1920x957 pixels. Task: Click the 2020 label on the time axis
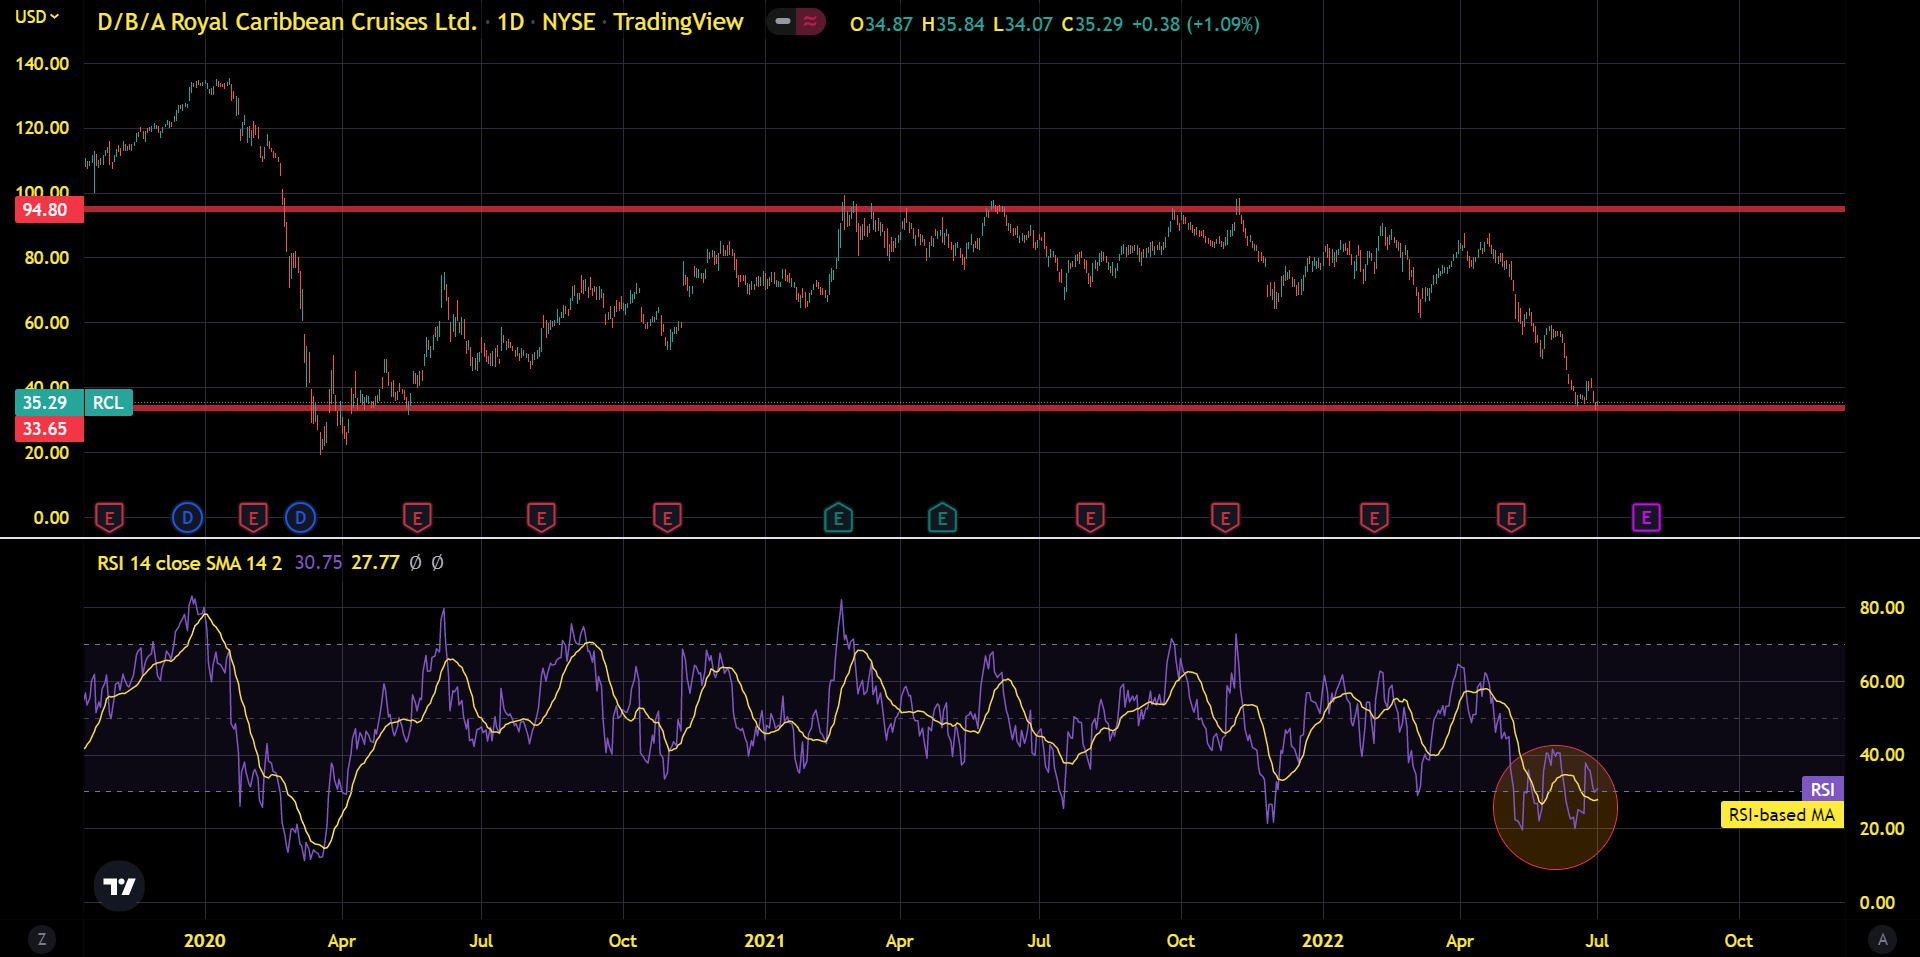pos(205,941)
